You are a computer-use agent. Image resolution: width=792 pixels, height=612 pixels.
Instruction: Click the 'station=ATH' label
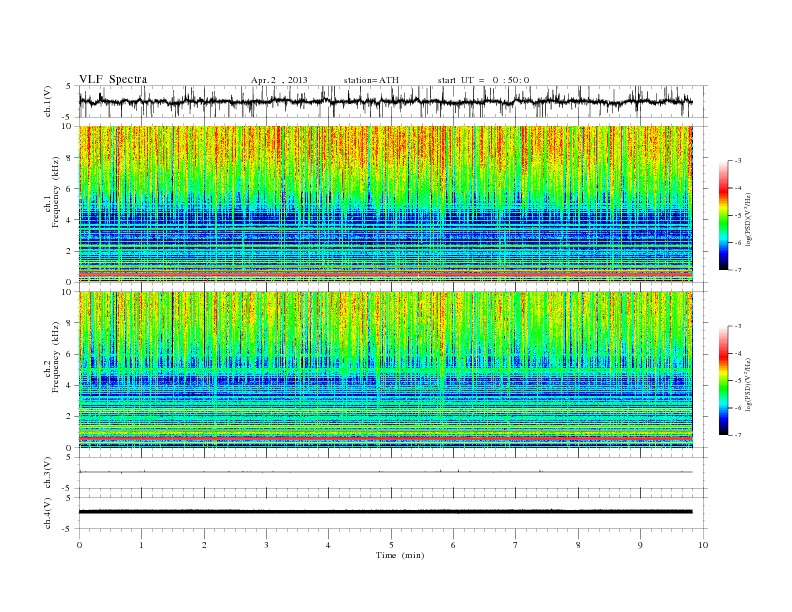click(371, 80)
